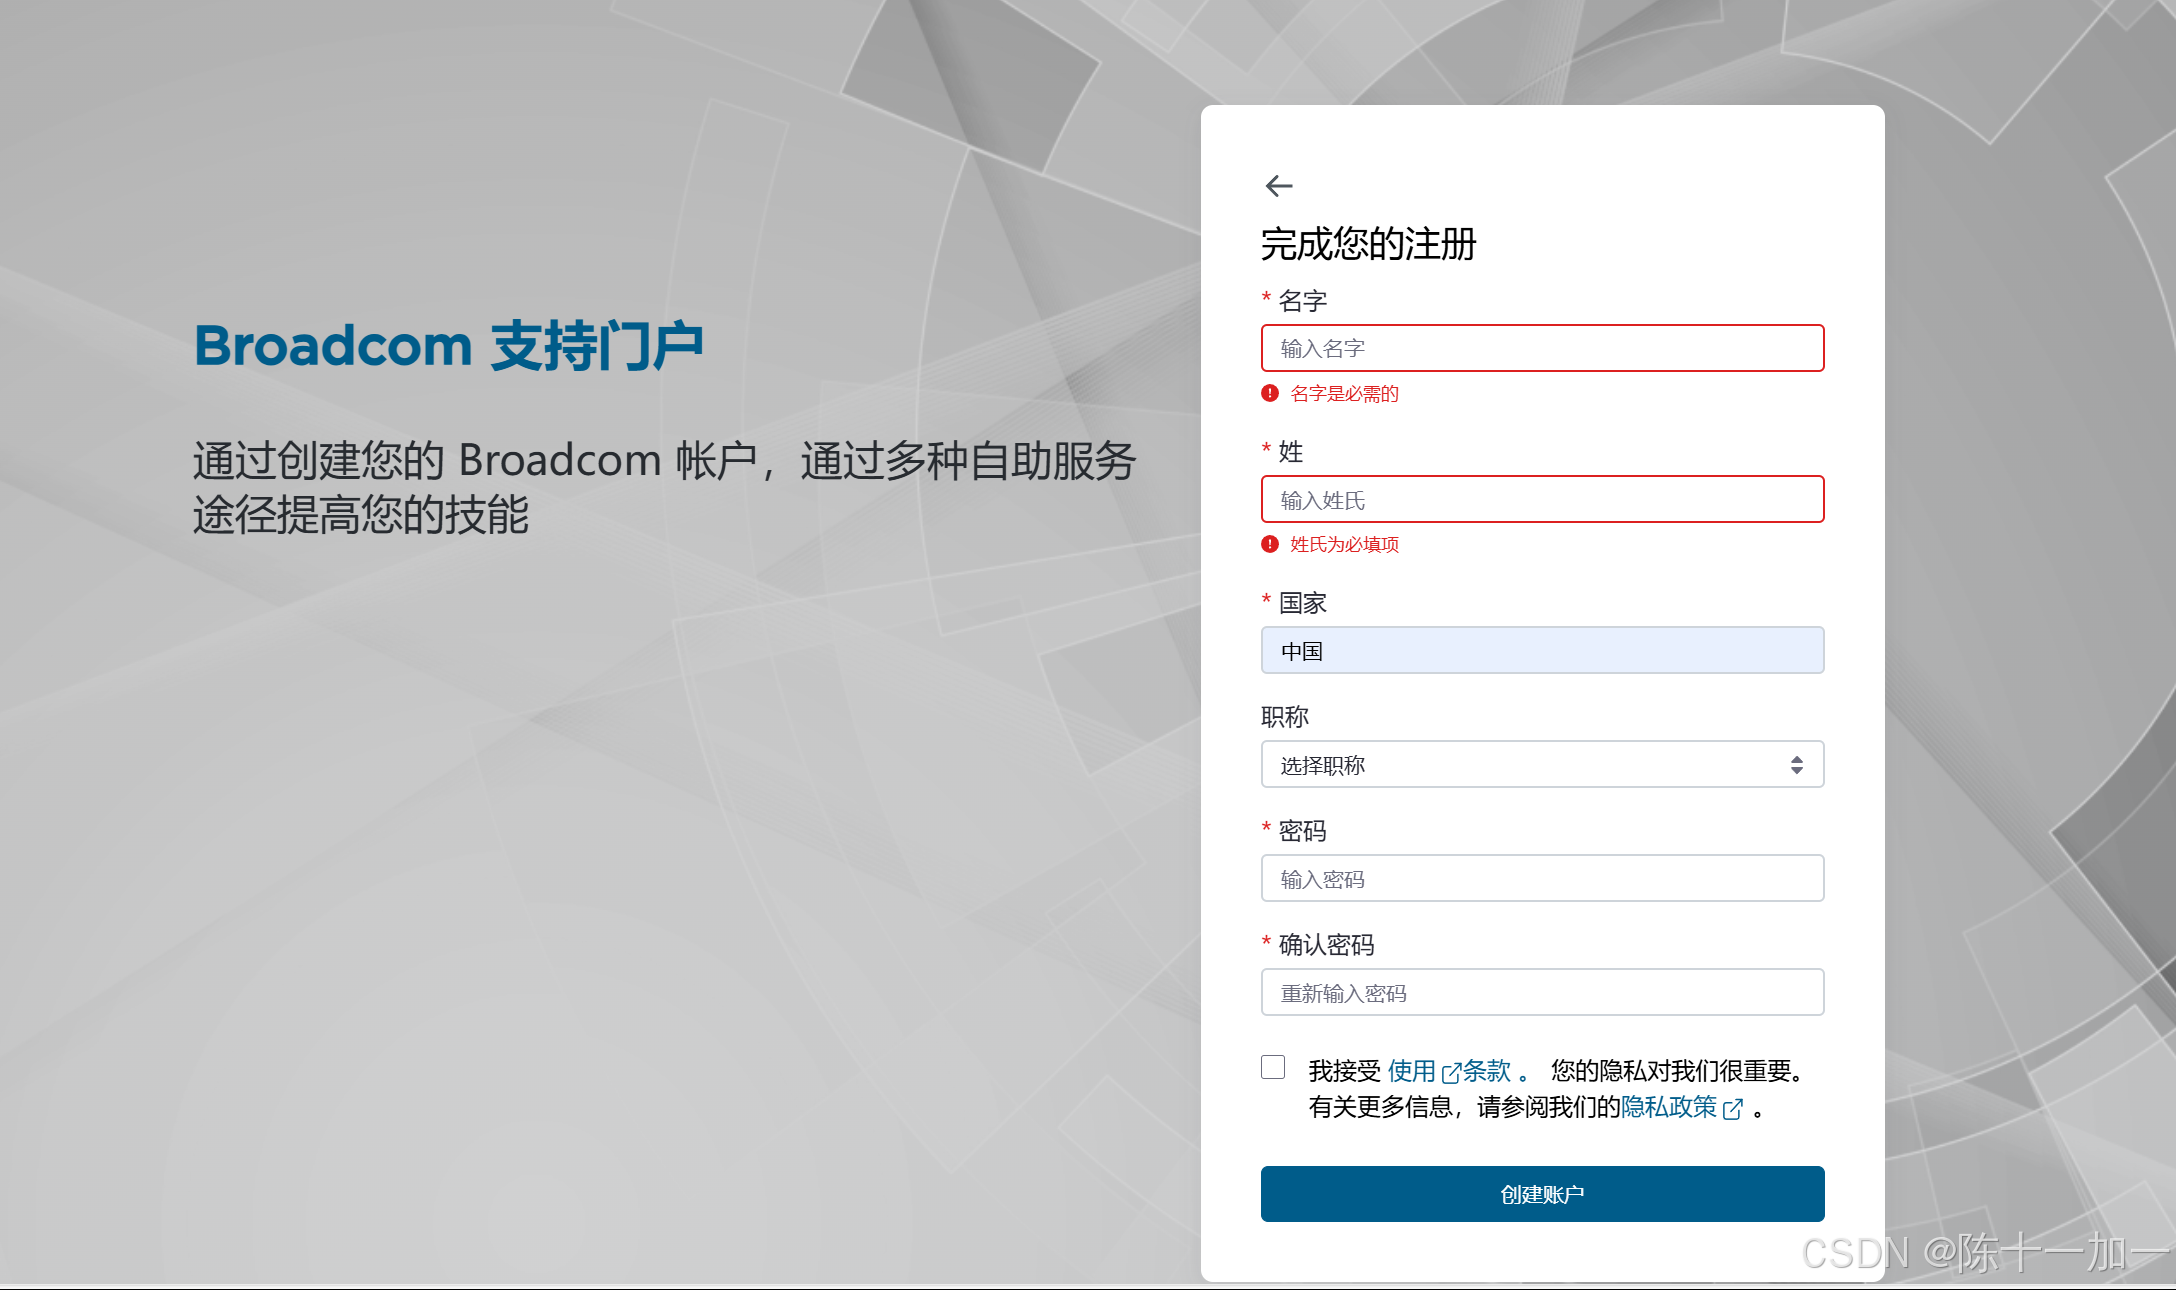Click the 名字是必需的 error message
Screen dimensions: 2176x1290
(1344, 394)
